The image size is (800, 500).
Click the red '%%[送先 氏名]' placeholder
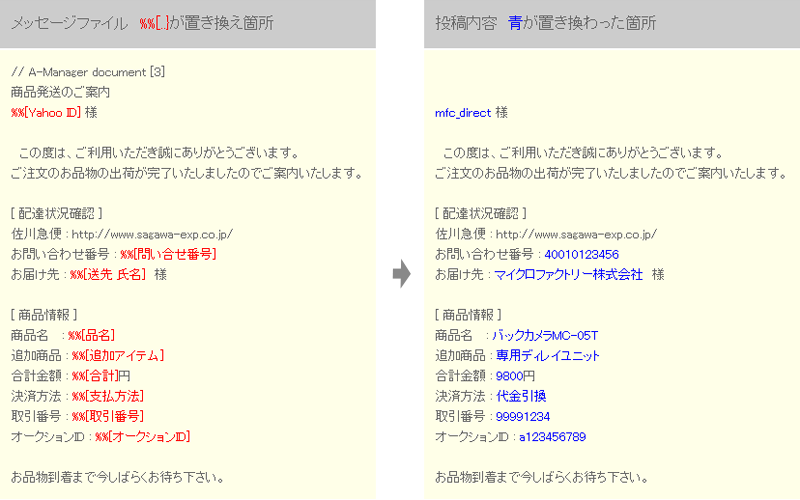click(x=108, y=274)
